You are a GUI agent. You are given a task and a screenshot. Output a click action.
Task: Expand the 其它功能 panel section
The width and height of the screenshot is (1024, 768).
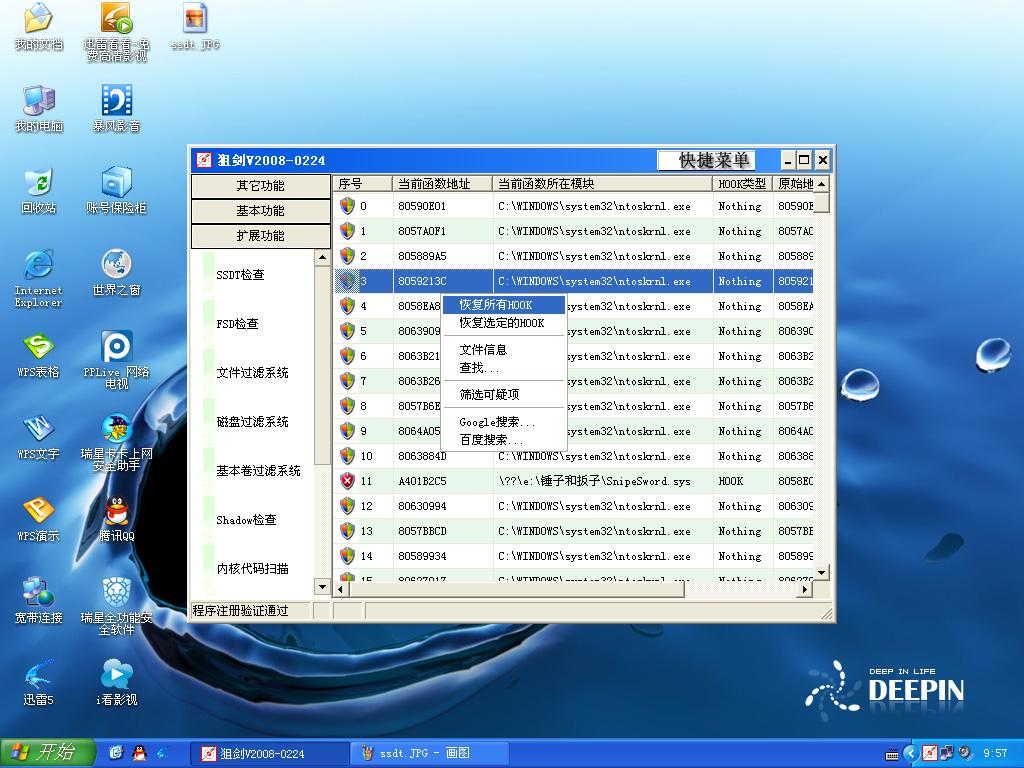260,186
